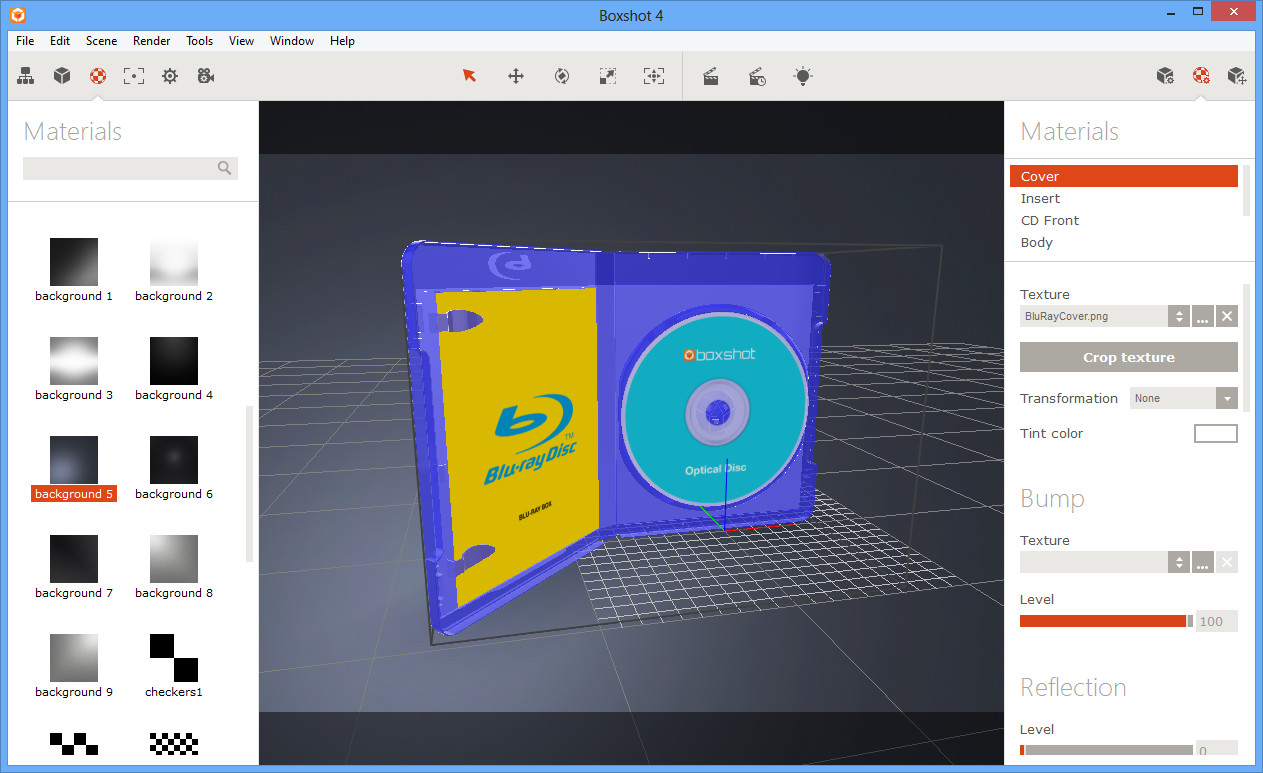
Task: Click the Tint color swatch
Action: pos(1216,433)
